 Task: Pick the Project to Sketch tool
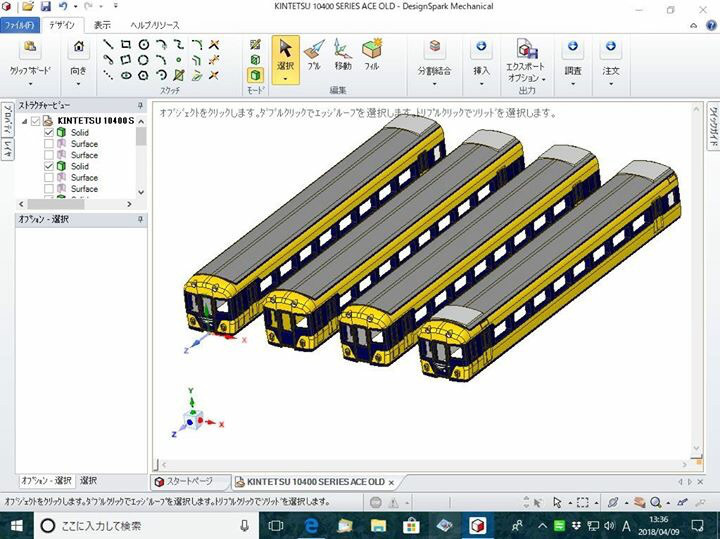(x=197, y=75)
